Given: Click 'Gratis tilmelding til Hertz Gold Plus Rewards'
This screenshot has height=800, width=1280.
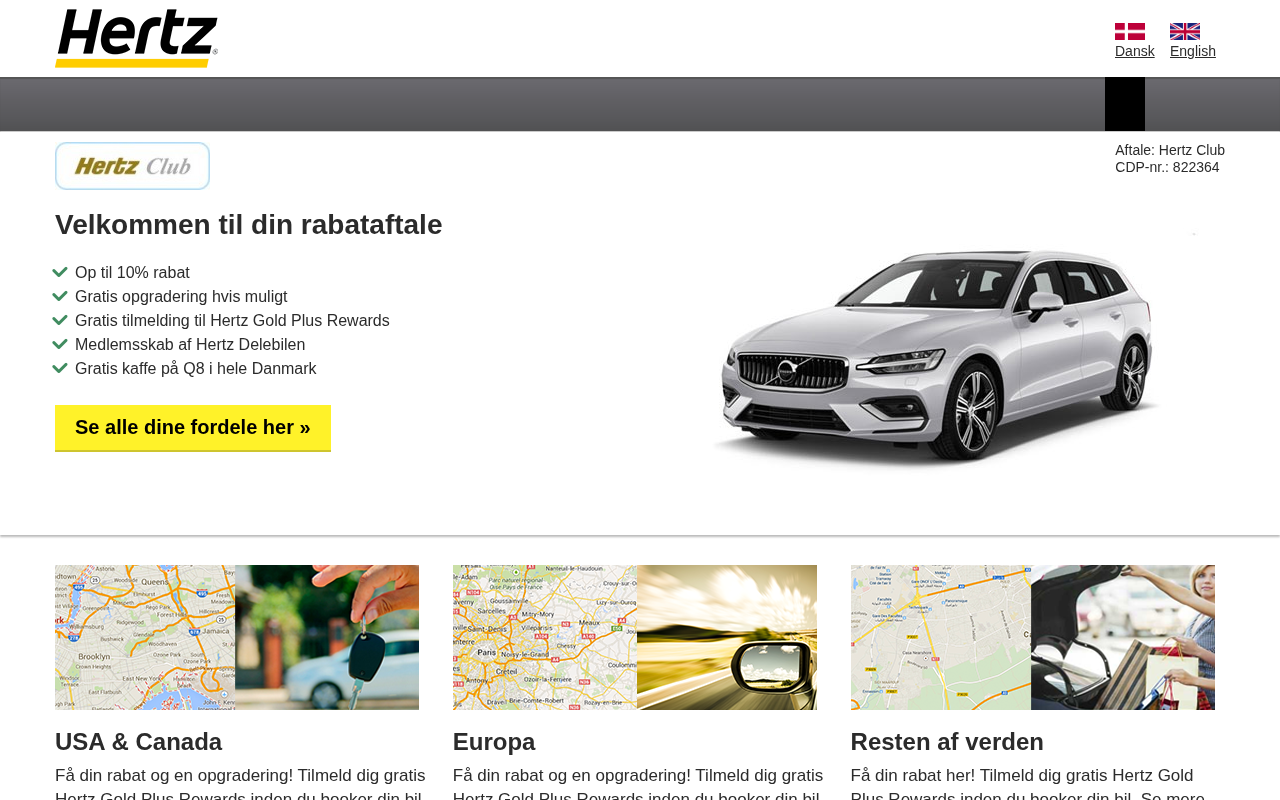Looking at the screenshot, I should pyautogui.click(x=232, y=321).
